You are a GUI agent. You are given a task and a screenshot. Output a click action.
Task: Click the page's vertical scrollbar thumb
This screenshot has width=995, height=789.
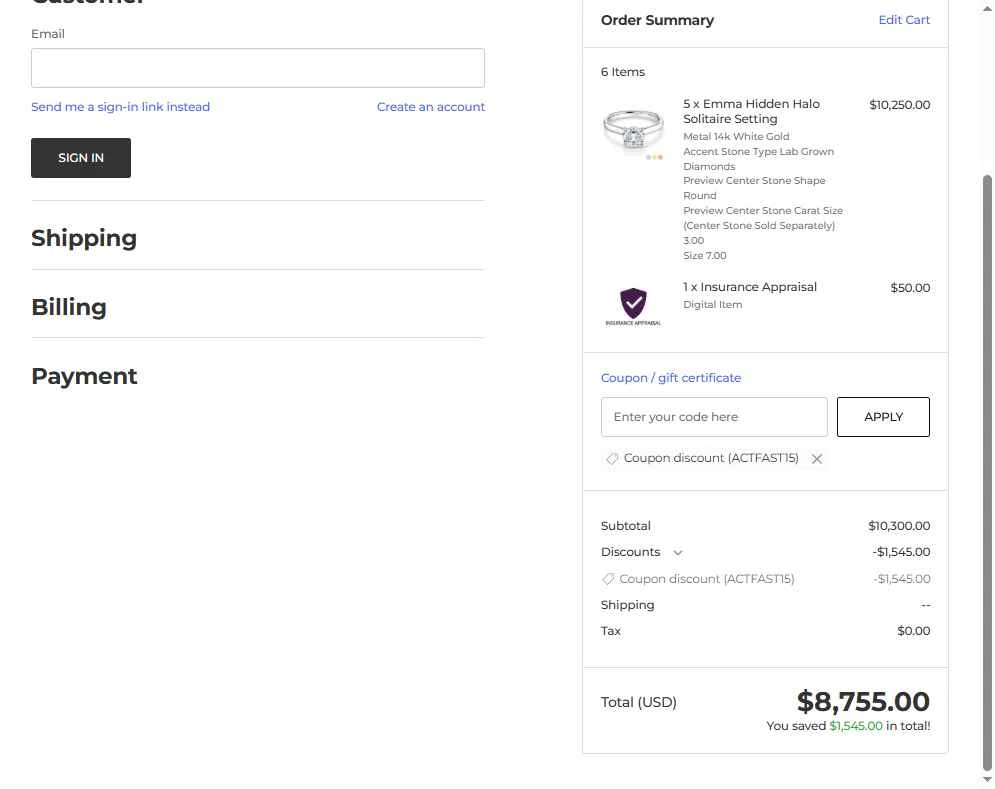point(988,470)
